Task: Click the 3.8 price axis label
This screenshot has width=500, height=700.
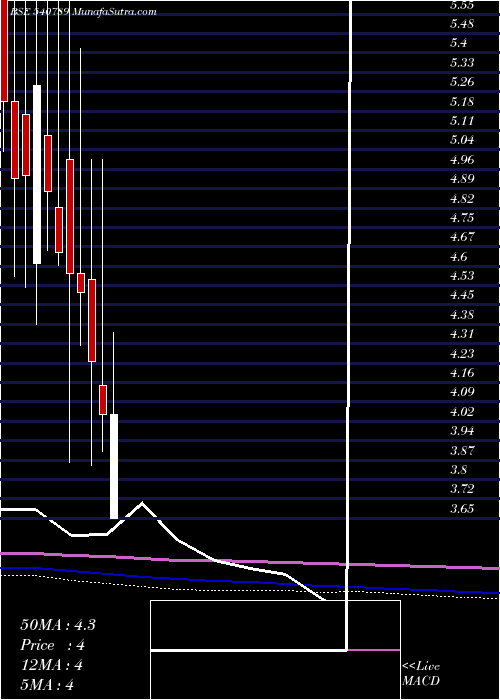Action: [x=459, y=470]
